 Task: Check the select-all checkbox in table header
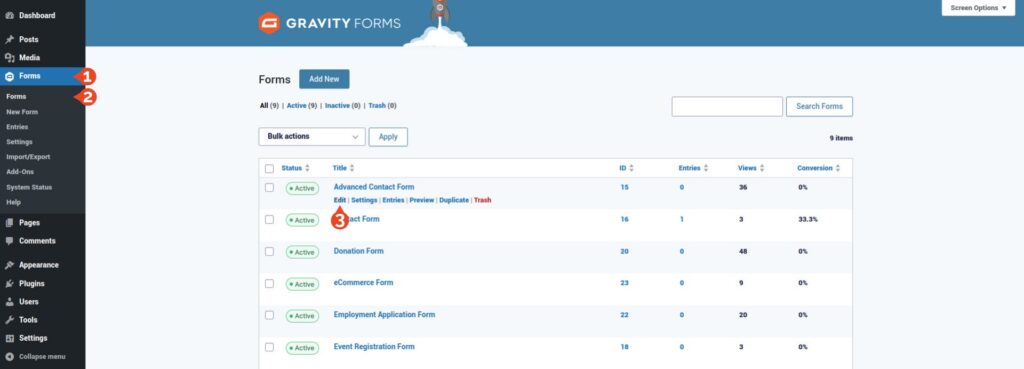(x=269, y=168)
